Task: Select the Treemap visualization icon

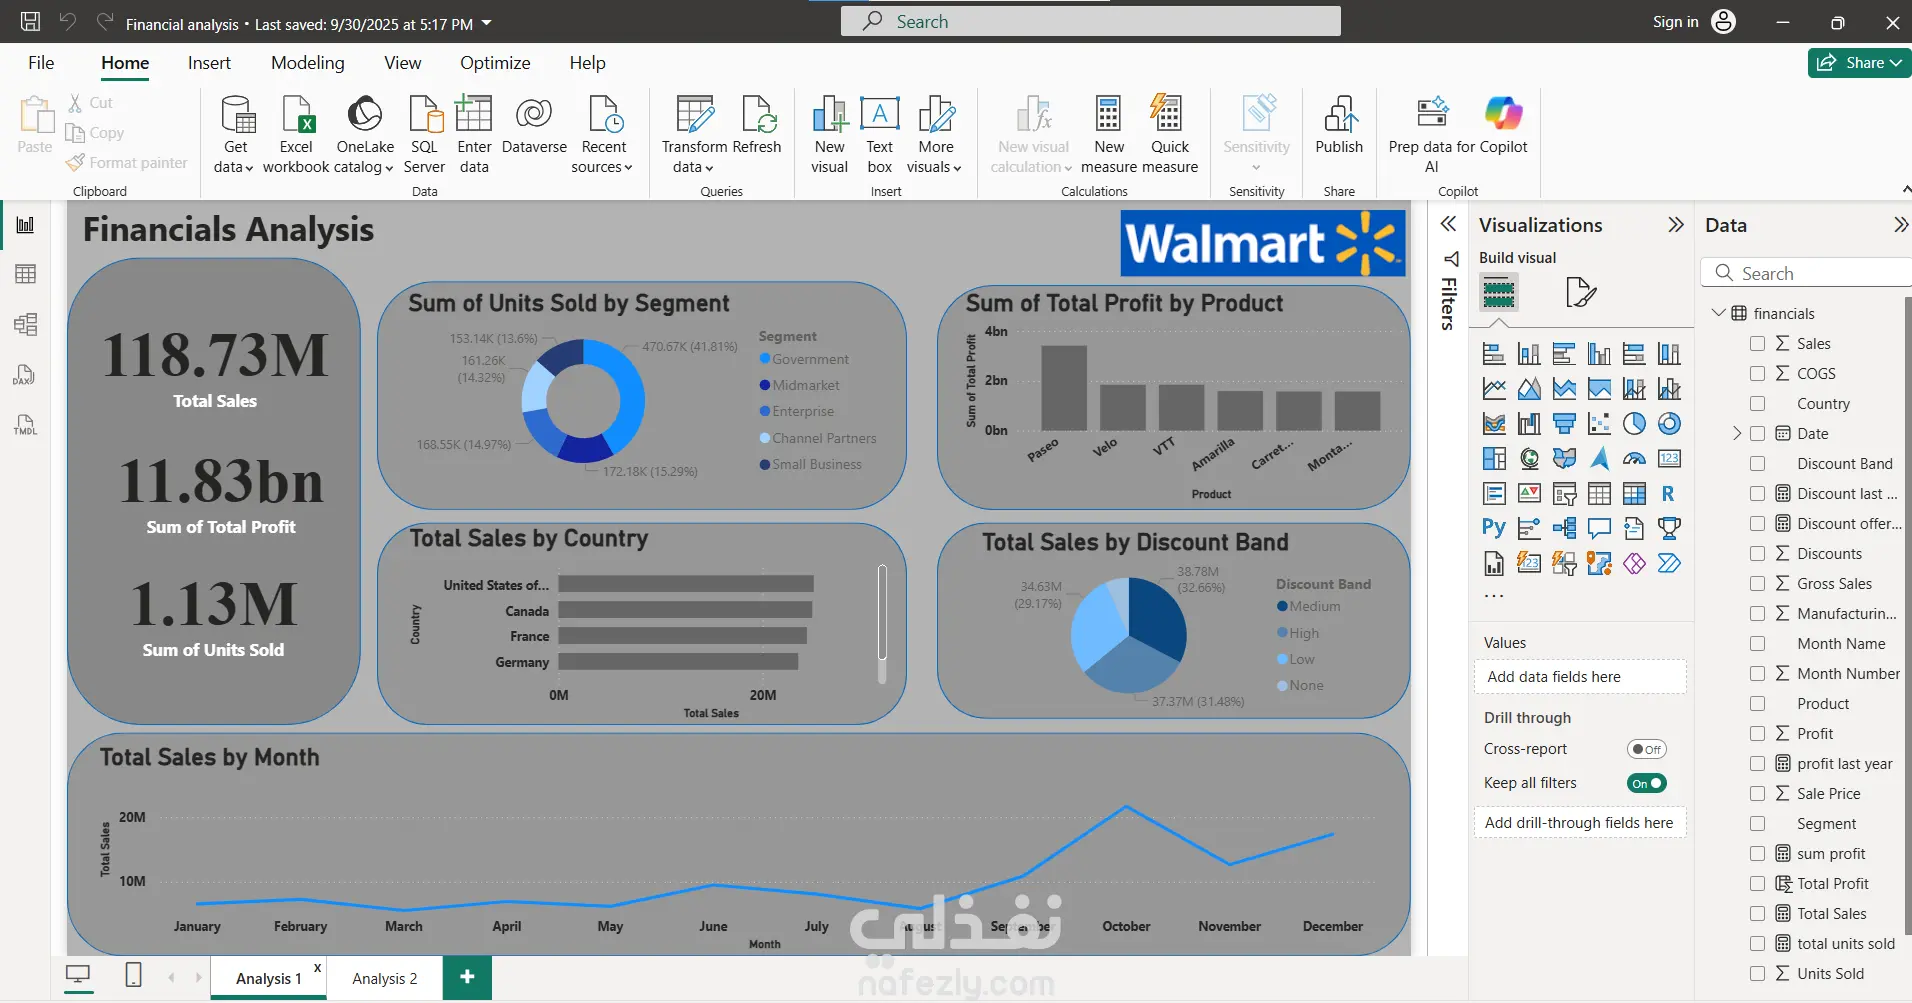Action: 1494,459
